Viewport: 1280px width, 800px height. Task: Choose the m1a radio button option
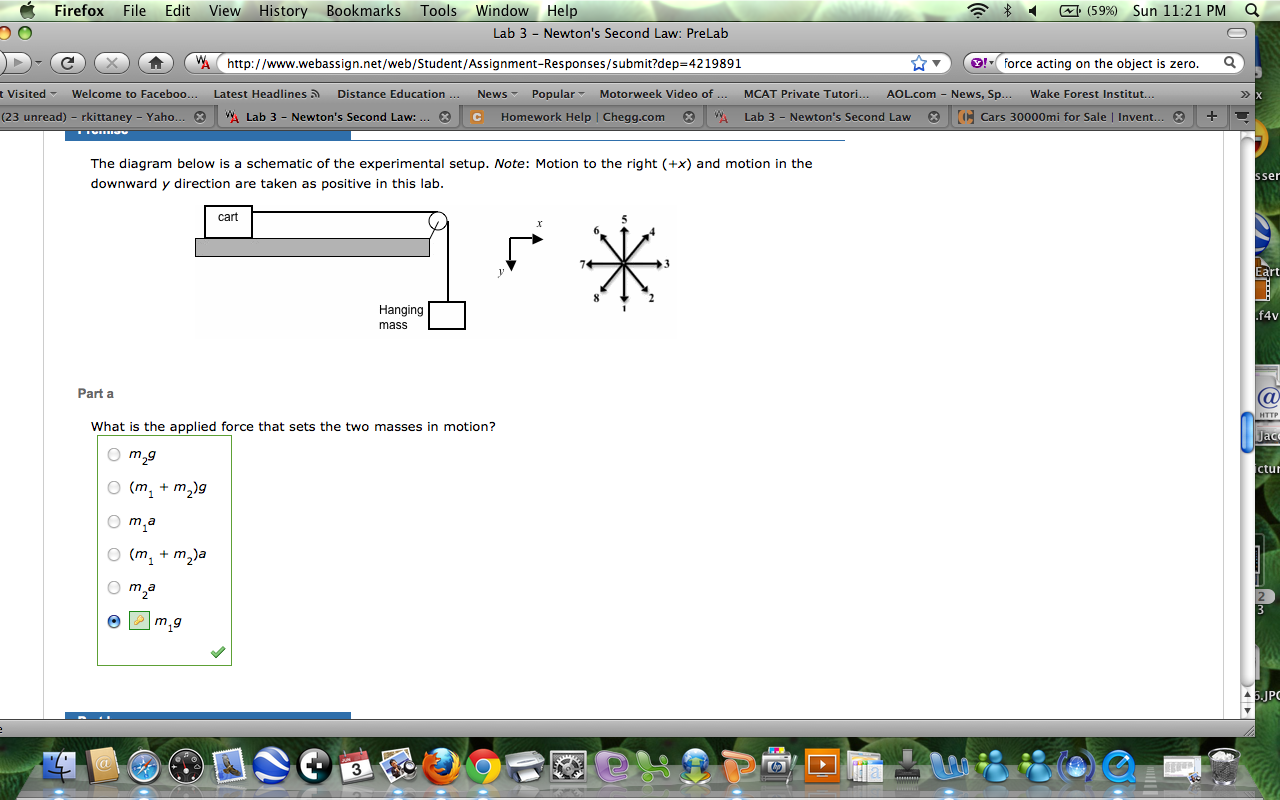113,521
